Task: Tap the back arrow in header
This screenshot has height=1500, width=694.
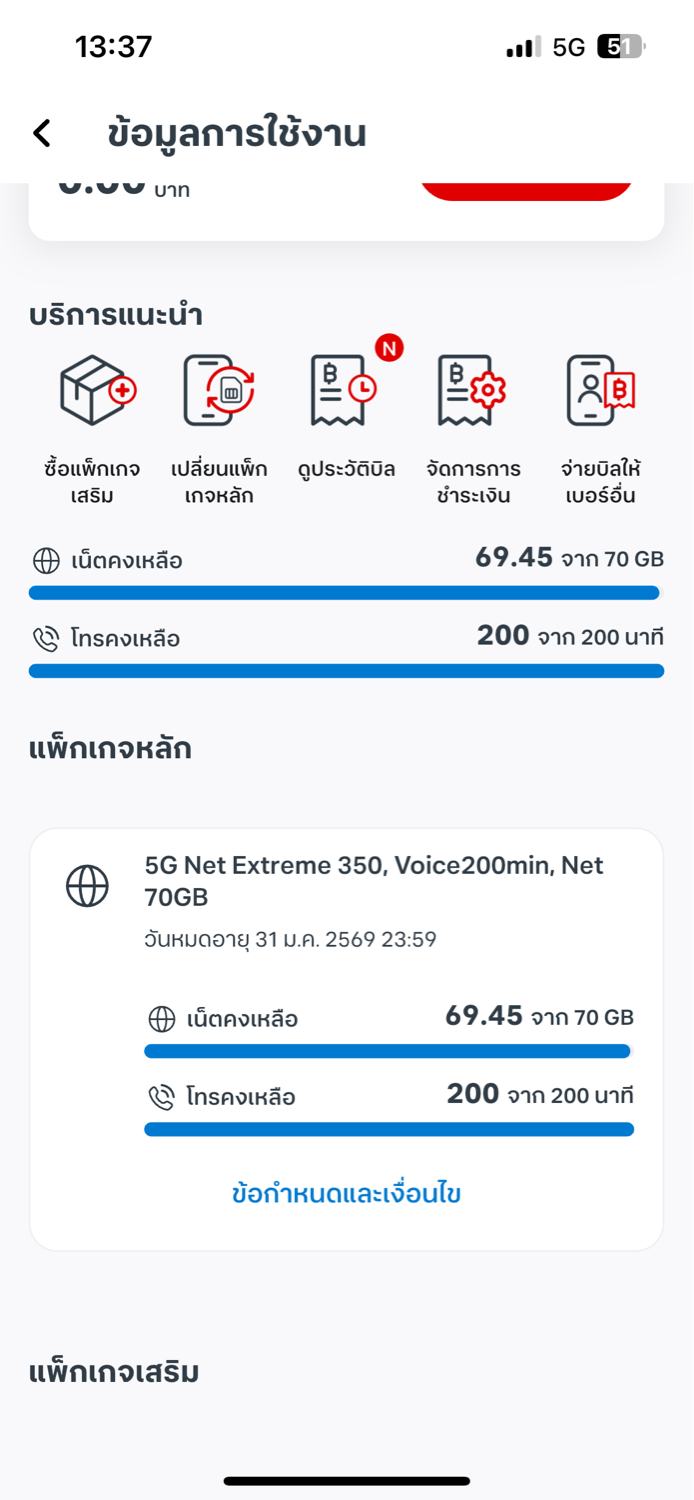Action: click(x=42, y=133)
